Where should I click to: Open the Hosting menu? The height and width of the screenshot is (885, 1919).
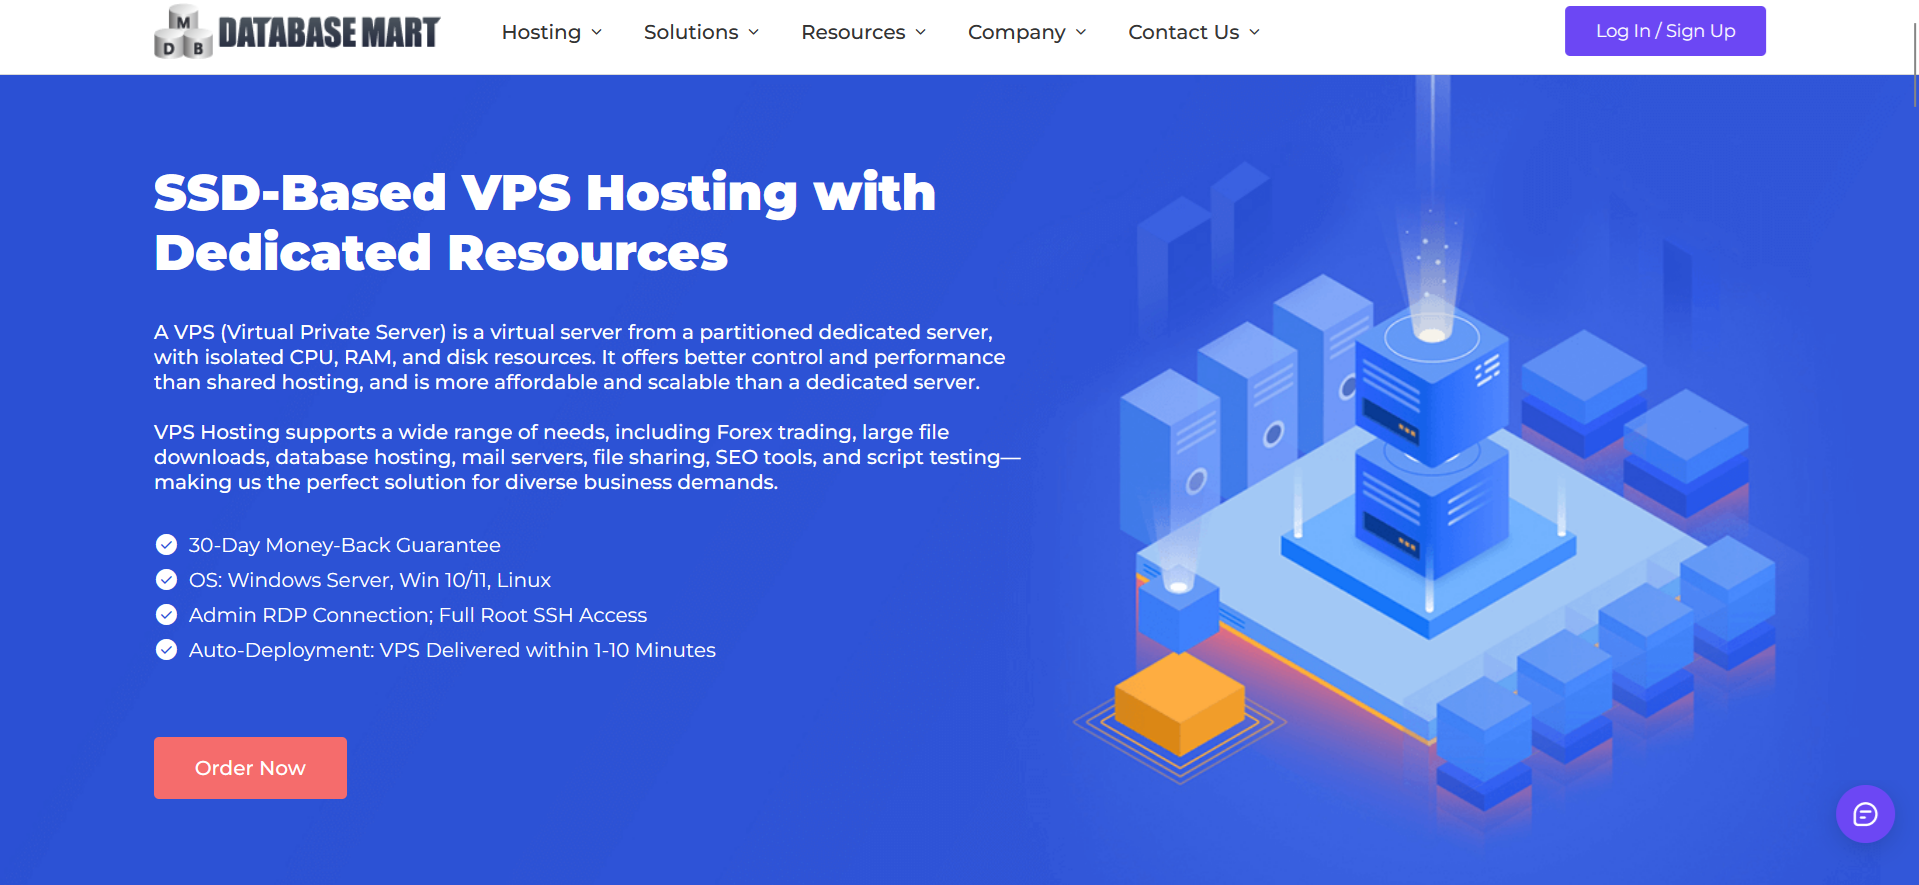[x=552, y=32]
